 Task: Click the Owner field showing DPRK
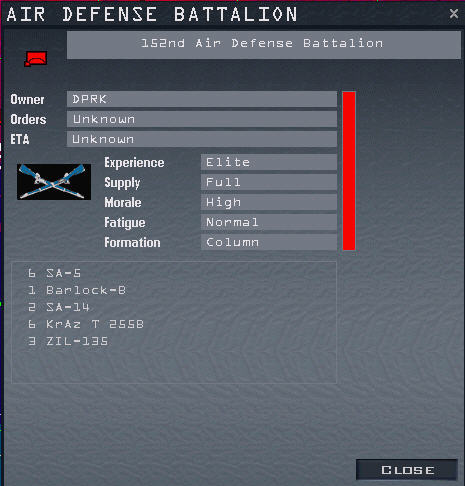(x=202, y=99)
